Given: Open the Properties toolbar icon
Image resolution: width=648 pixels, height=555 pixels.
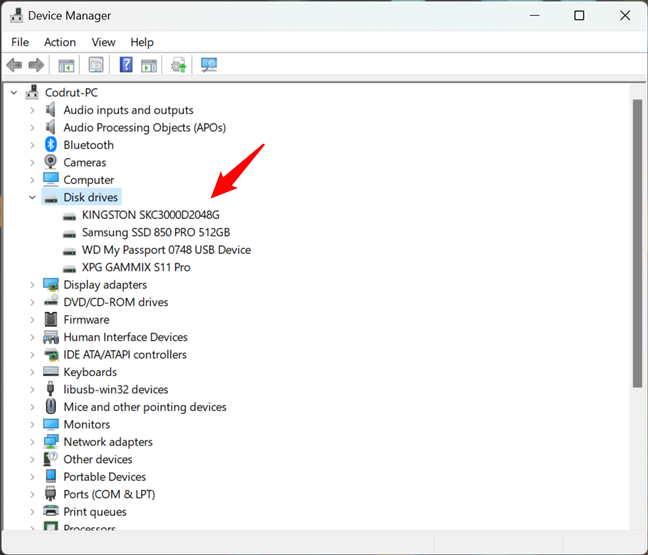Looking at the screenshot, I should pyautogui.click(x=96, y=65).
